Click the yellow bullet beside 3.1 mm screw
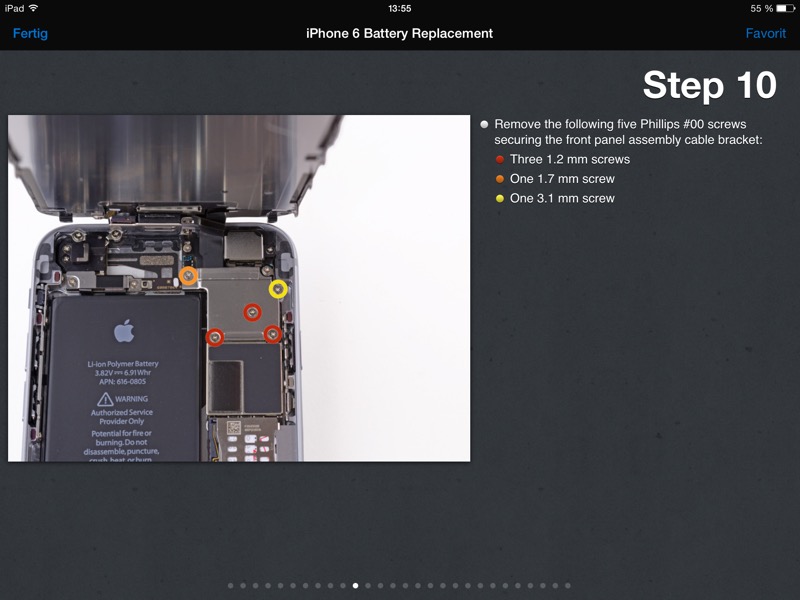This screenshot has width=800, height=600. click(x=500, y=199)
